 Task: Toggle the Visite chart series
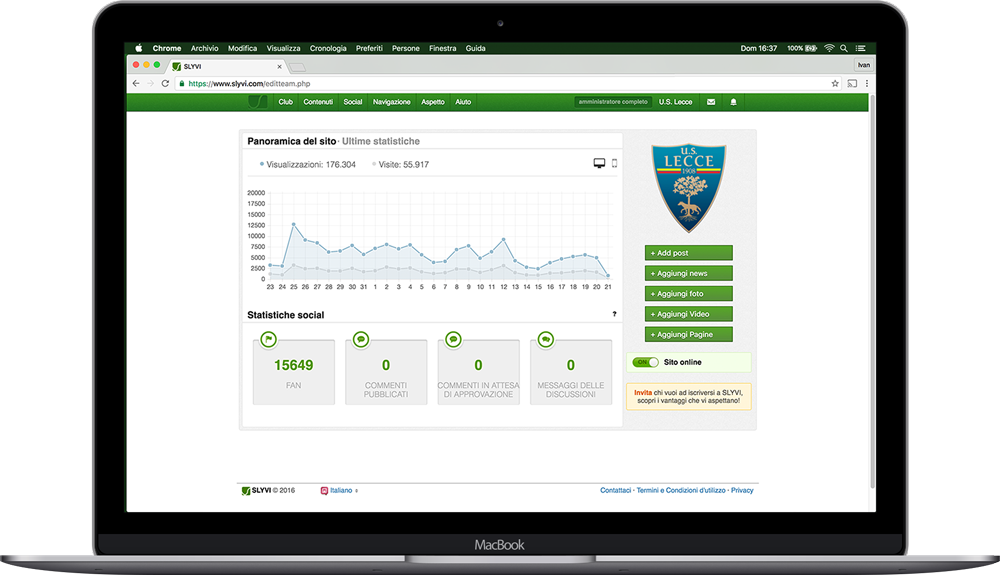click(x=401, y=164)
